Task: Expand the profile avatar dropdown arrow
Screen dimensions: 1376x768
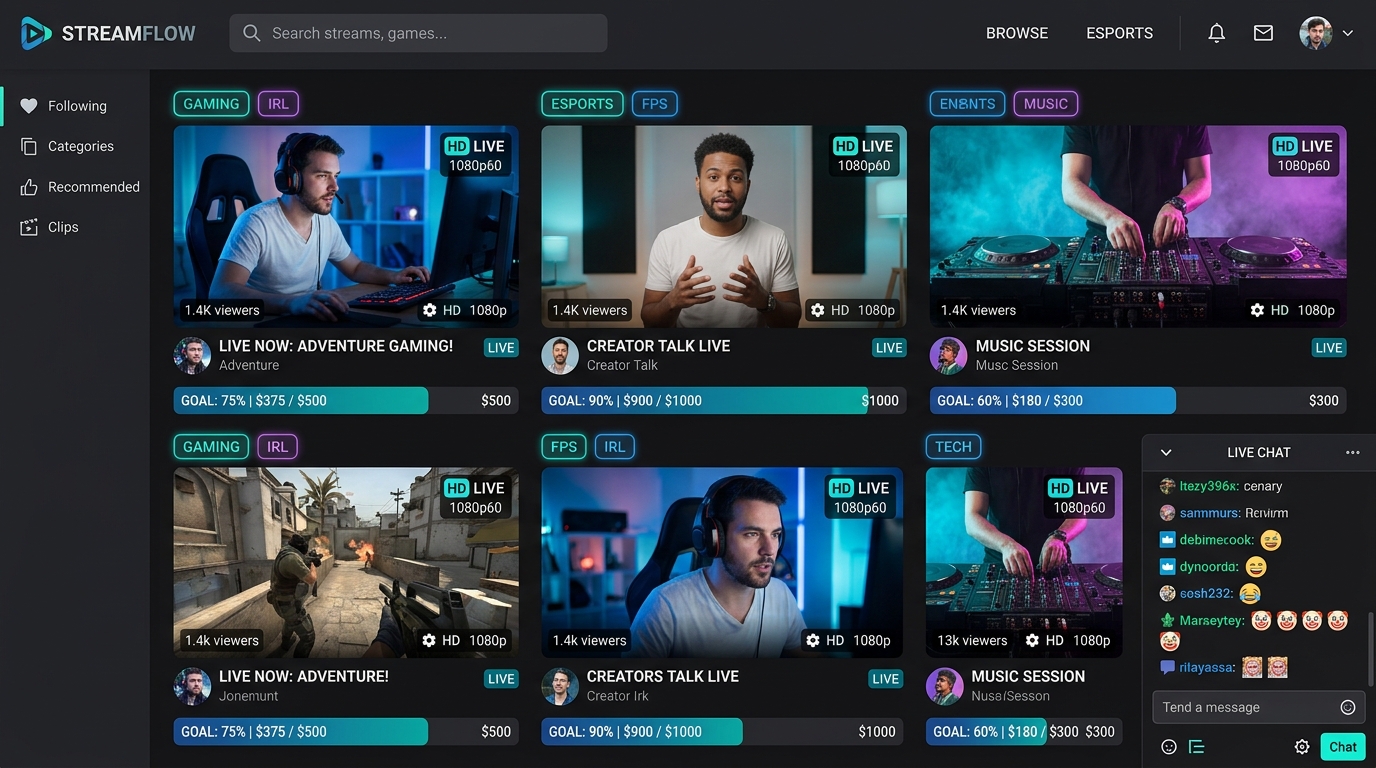Action: point(1347,33)
